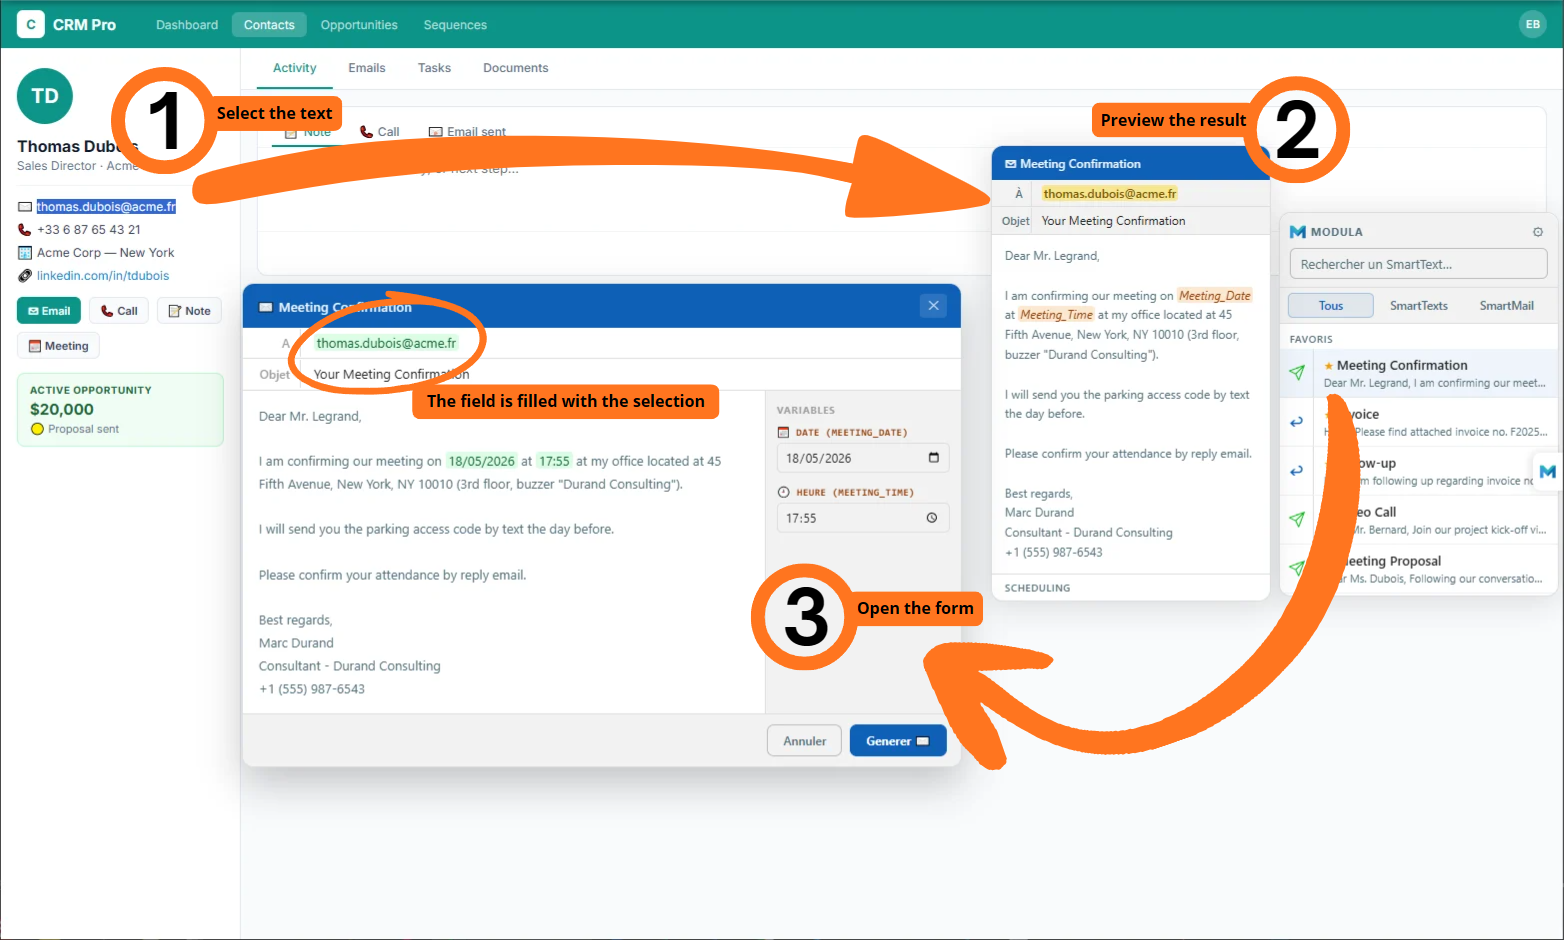The height and width of the screenshot is (940, 1564).
Task: Click the building icon beside Acme Corp
Action: (25, 253)
